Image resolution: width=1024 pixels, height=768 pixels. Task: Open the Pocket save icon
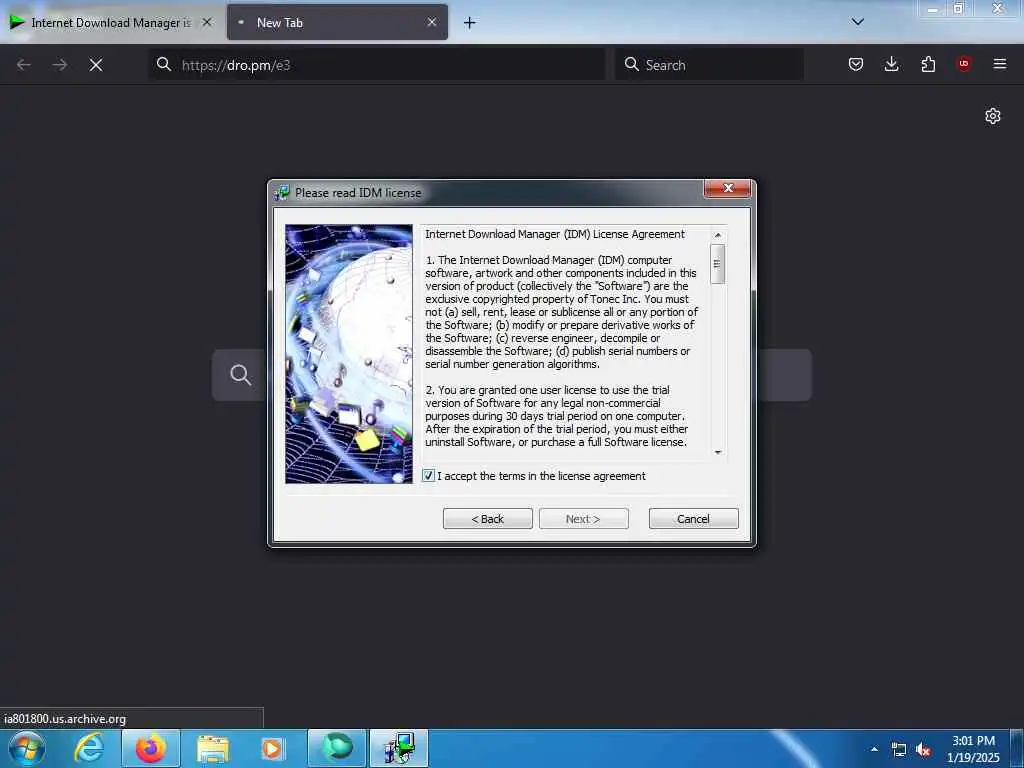pos(856,64)
